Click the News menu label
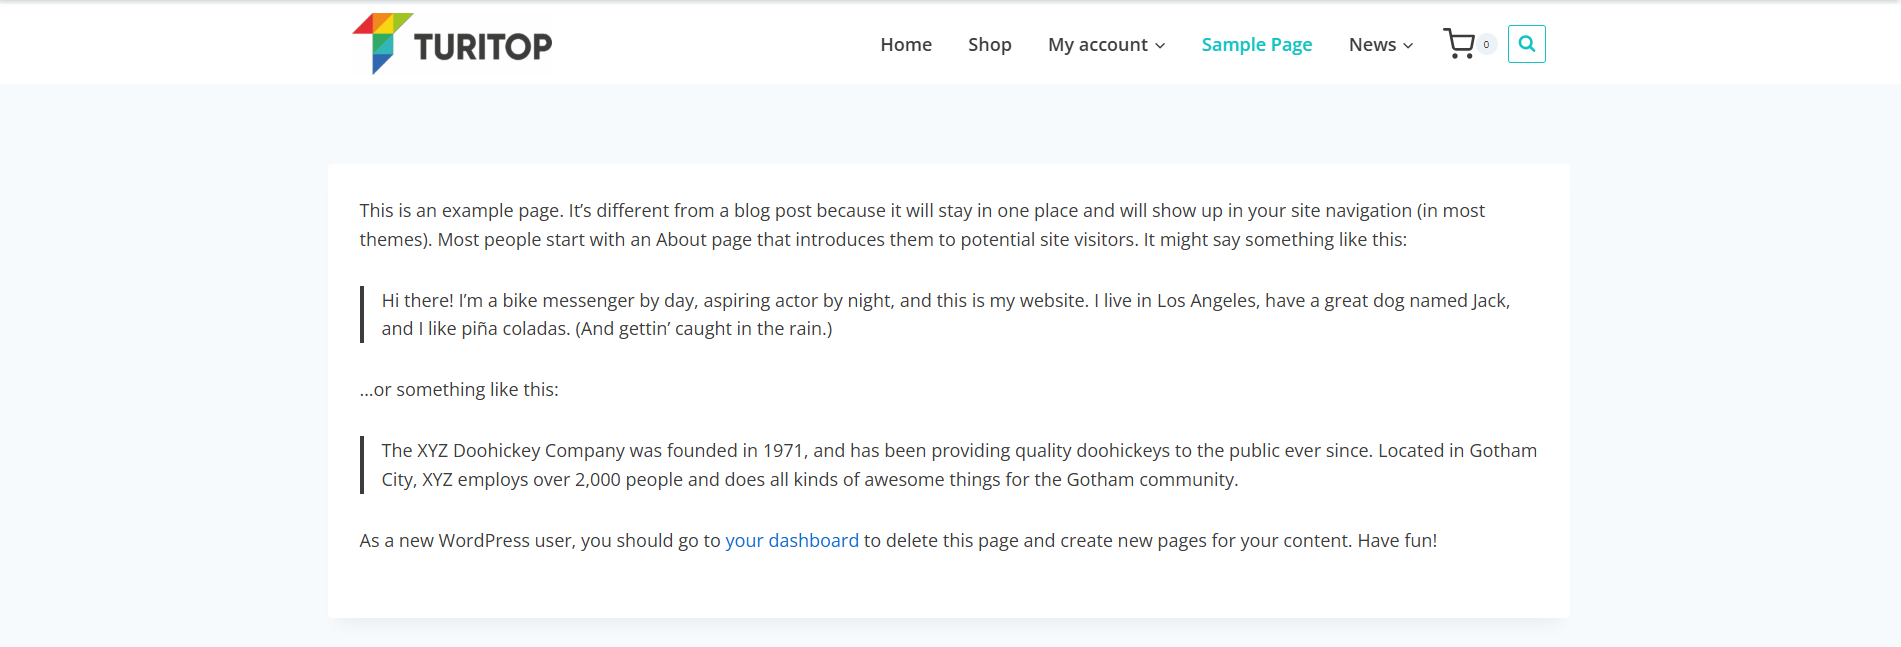The image size is (1901, 647). 1372,45
